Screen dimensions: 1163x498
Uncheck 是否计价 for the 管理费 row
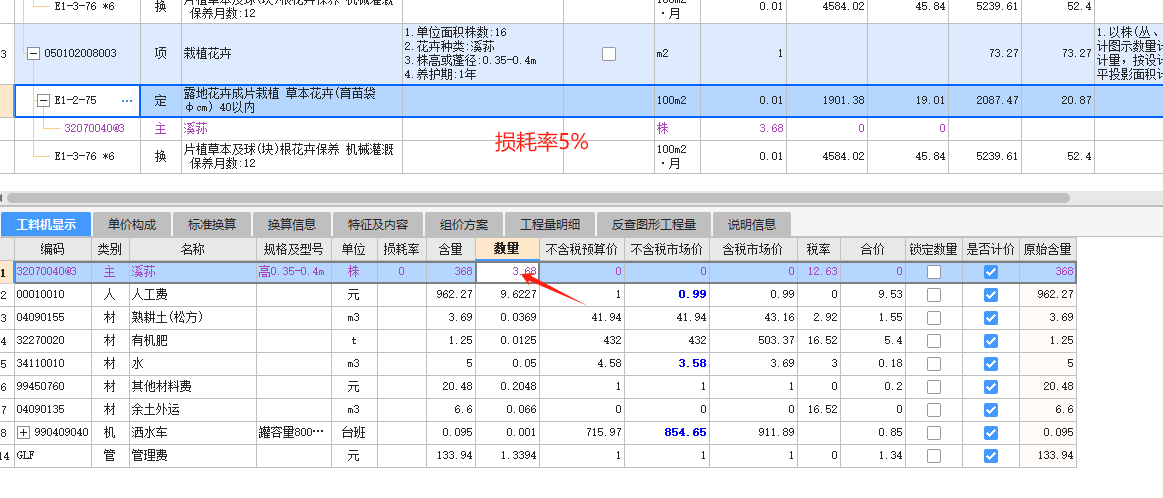click(x=990, y=456)
